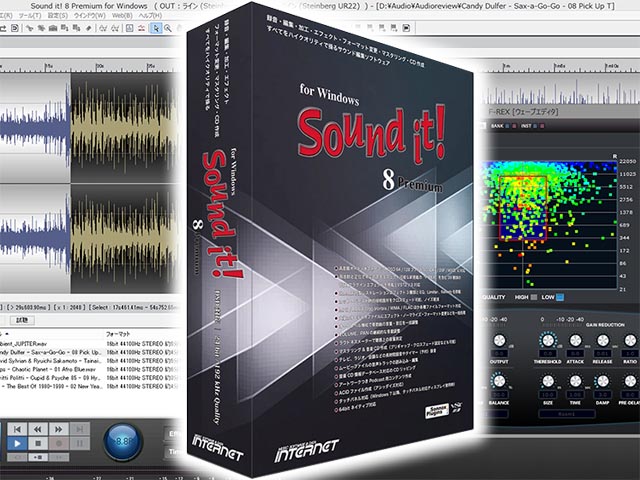Viewport: 640px width, 480px height.
Task: Click the document with arrow toolbar icon
Action: (15, 28)
